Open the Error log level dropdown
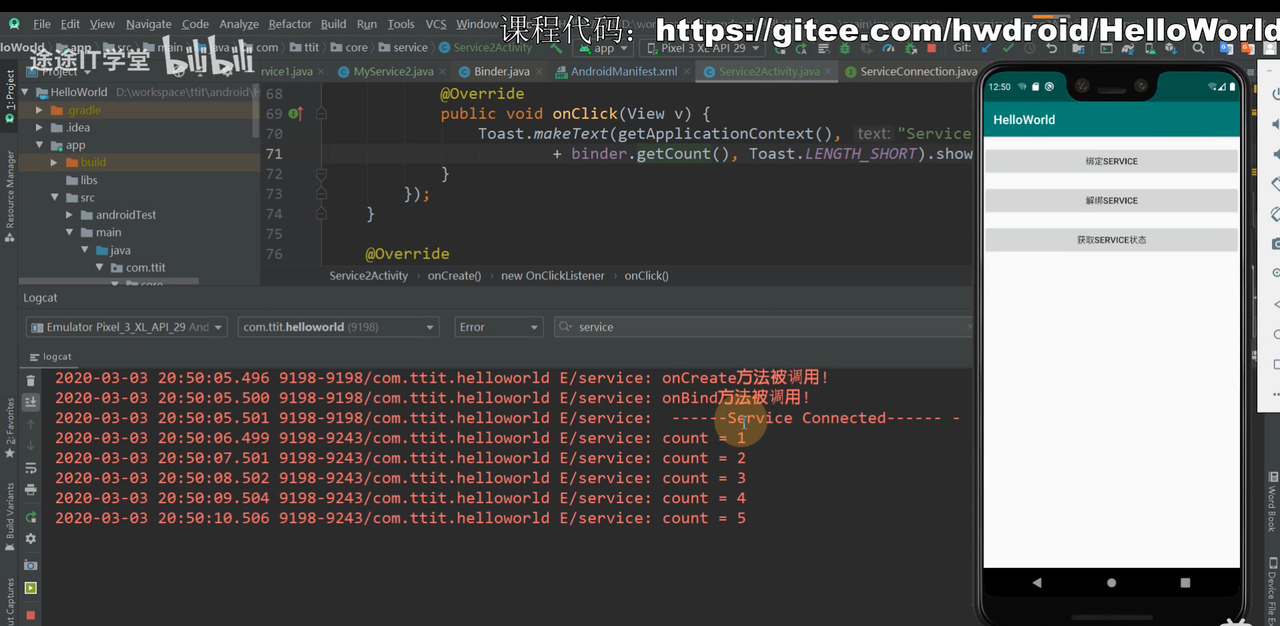 (x=498, y=327)
